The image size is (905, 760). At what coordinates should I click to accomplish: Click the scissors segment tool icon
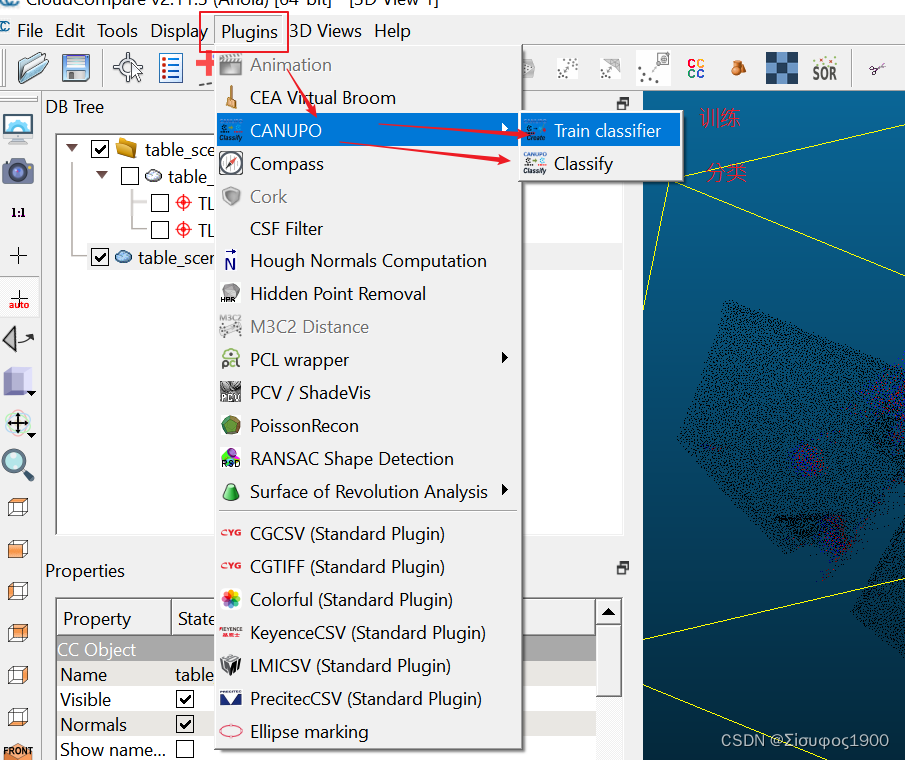pos(877,69)
